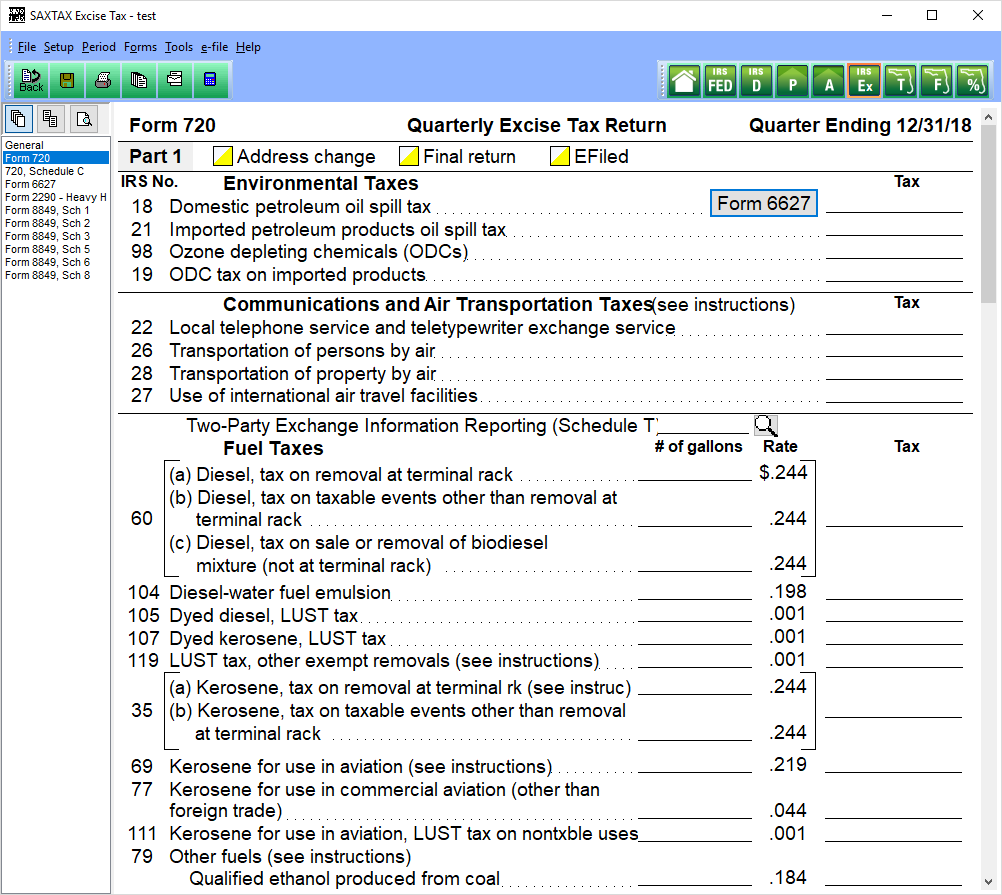Select Form 8849, Sch 2 entry
The height and width of the screenshot is (895, 1002).
tap(56, 223)
